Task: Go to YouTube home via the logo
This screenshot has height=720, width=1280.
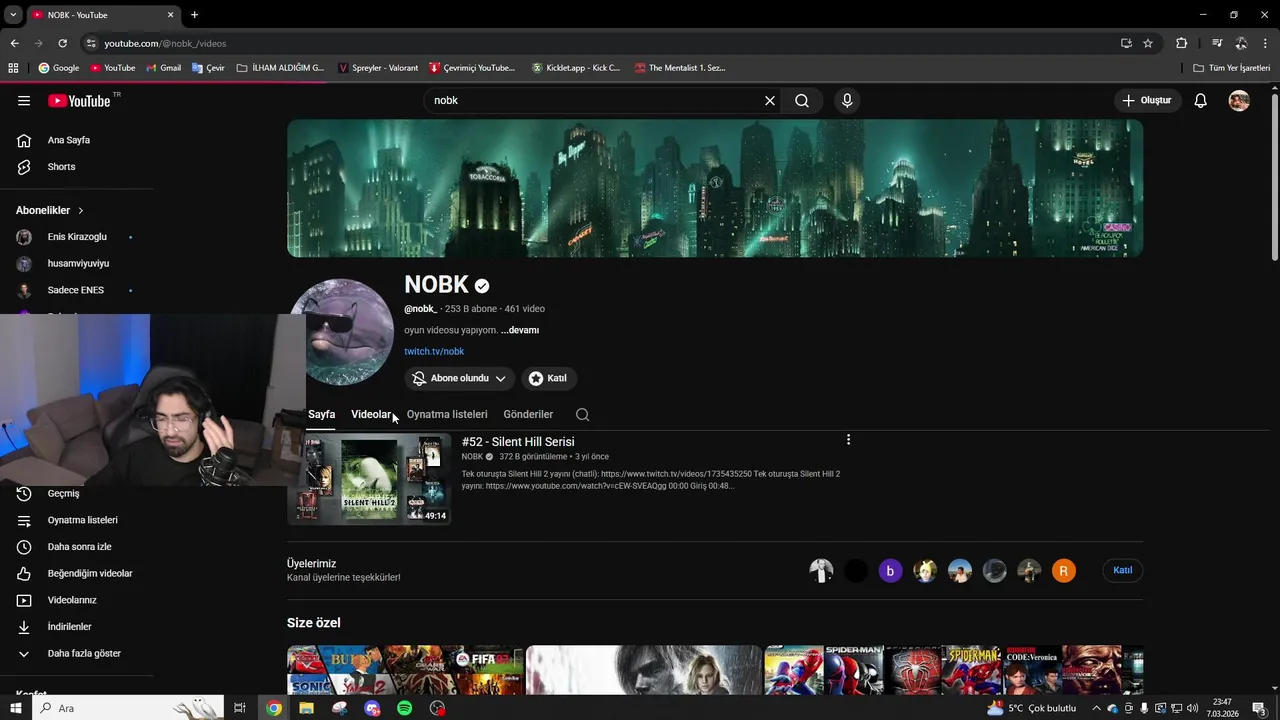Action: [79, 100]
